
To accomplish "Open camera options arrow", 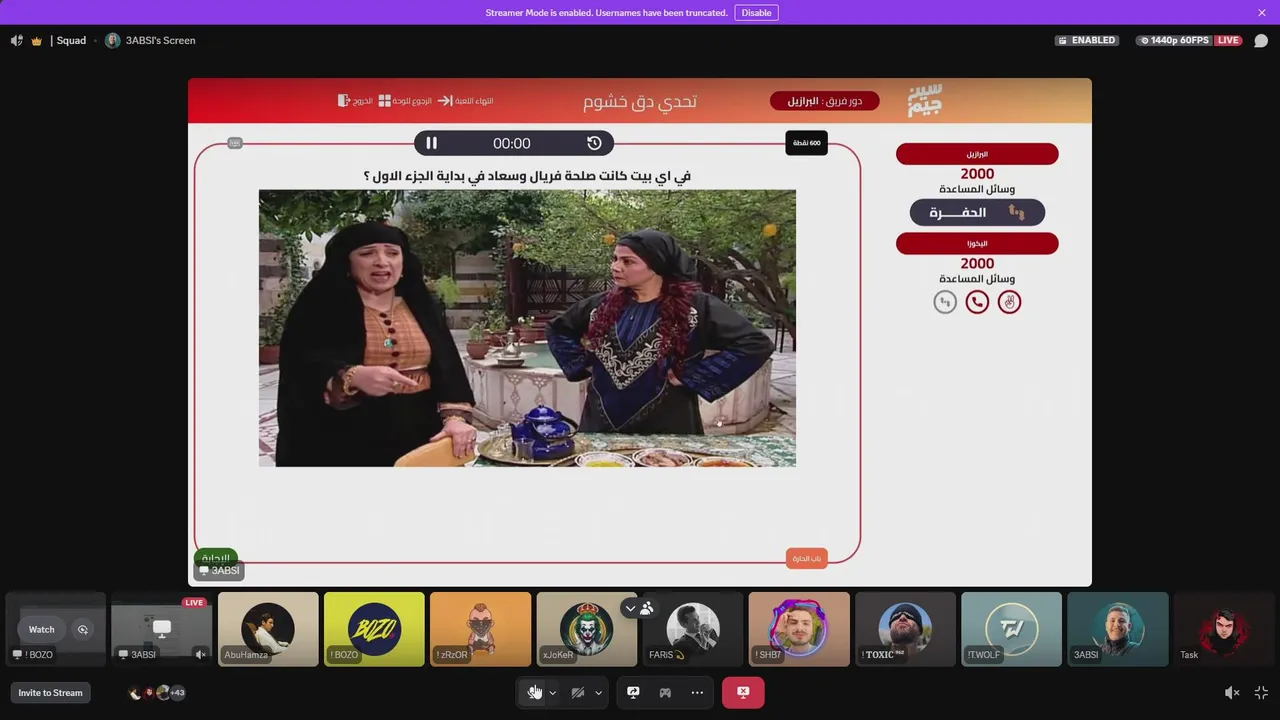I will (599, 692).
